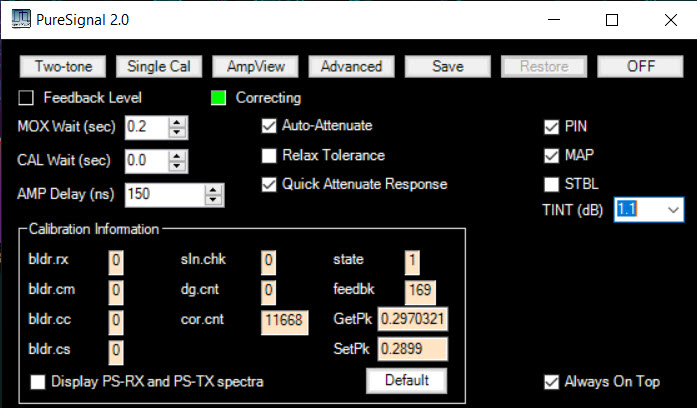Click the Default button

[407, 380]
